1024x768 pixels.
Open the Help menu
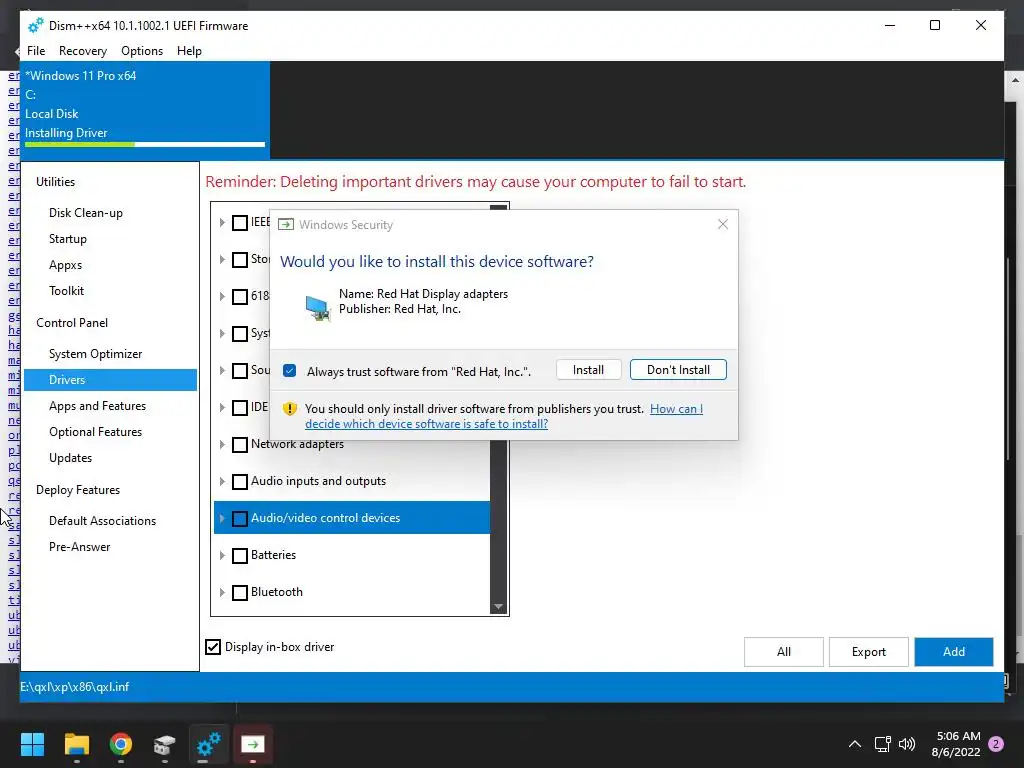(x=189, y=51)
